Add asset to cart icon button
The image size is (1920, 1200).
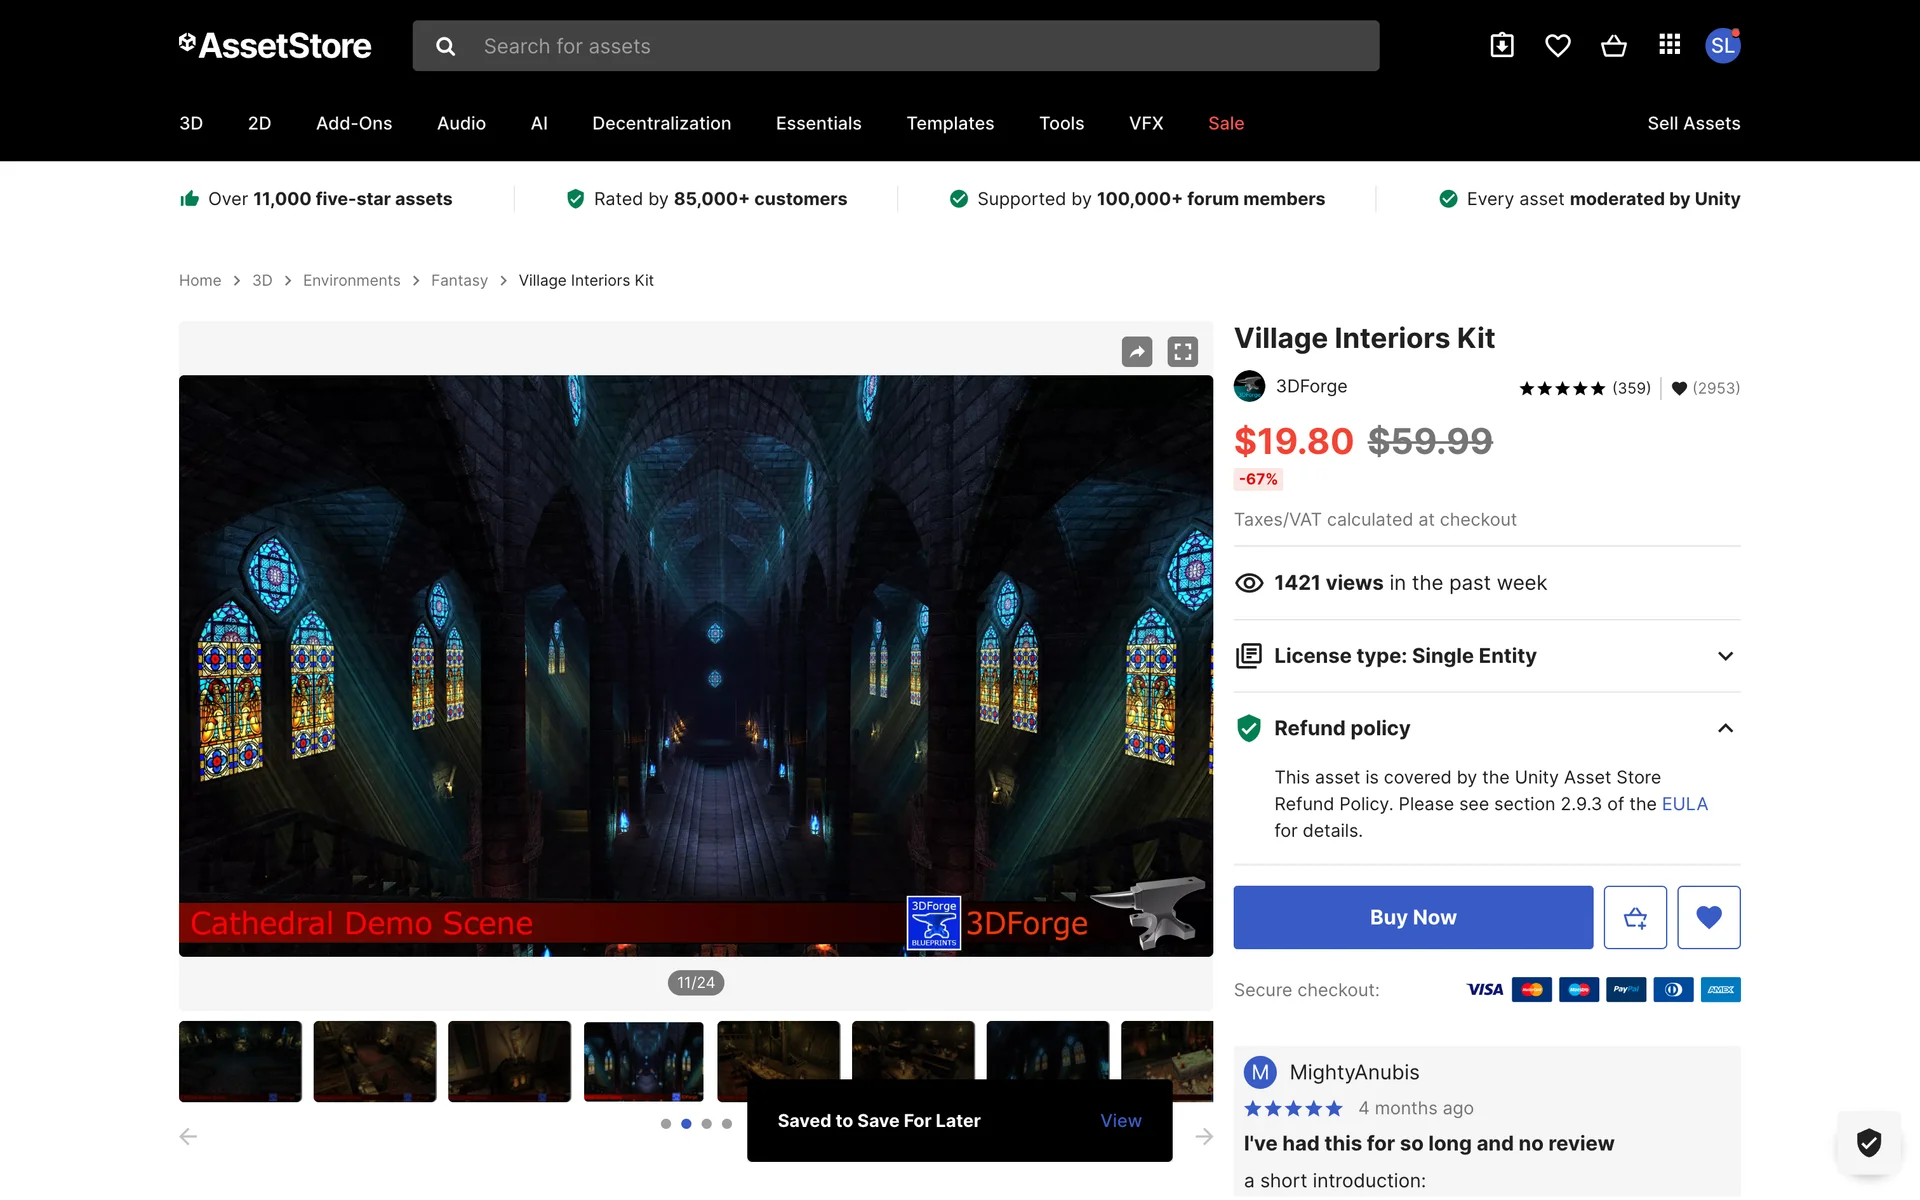point(1635,917)
